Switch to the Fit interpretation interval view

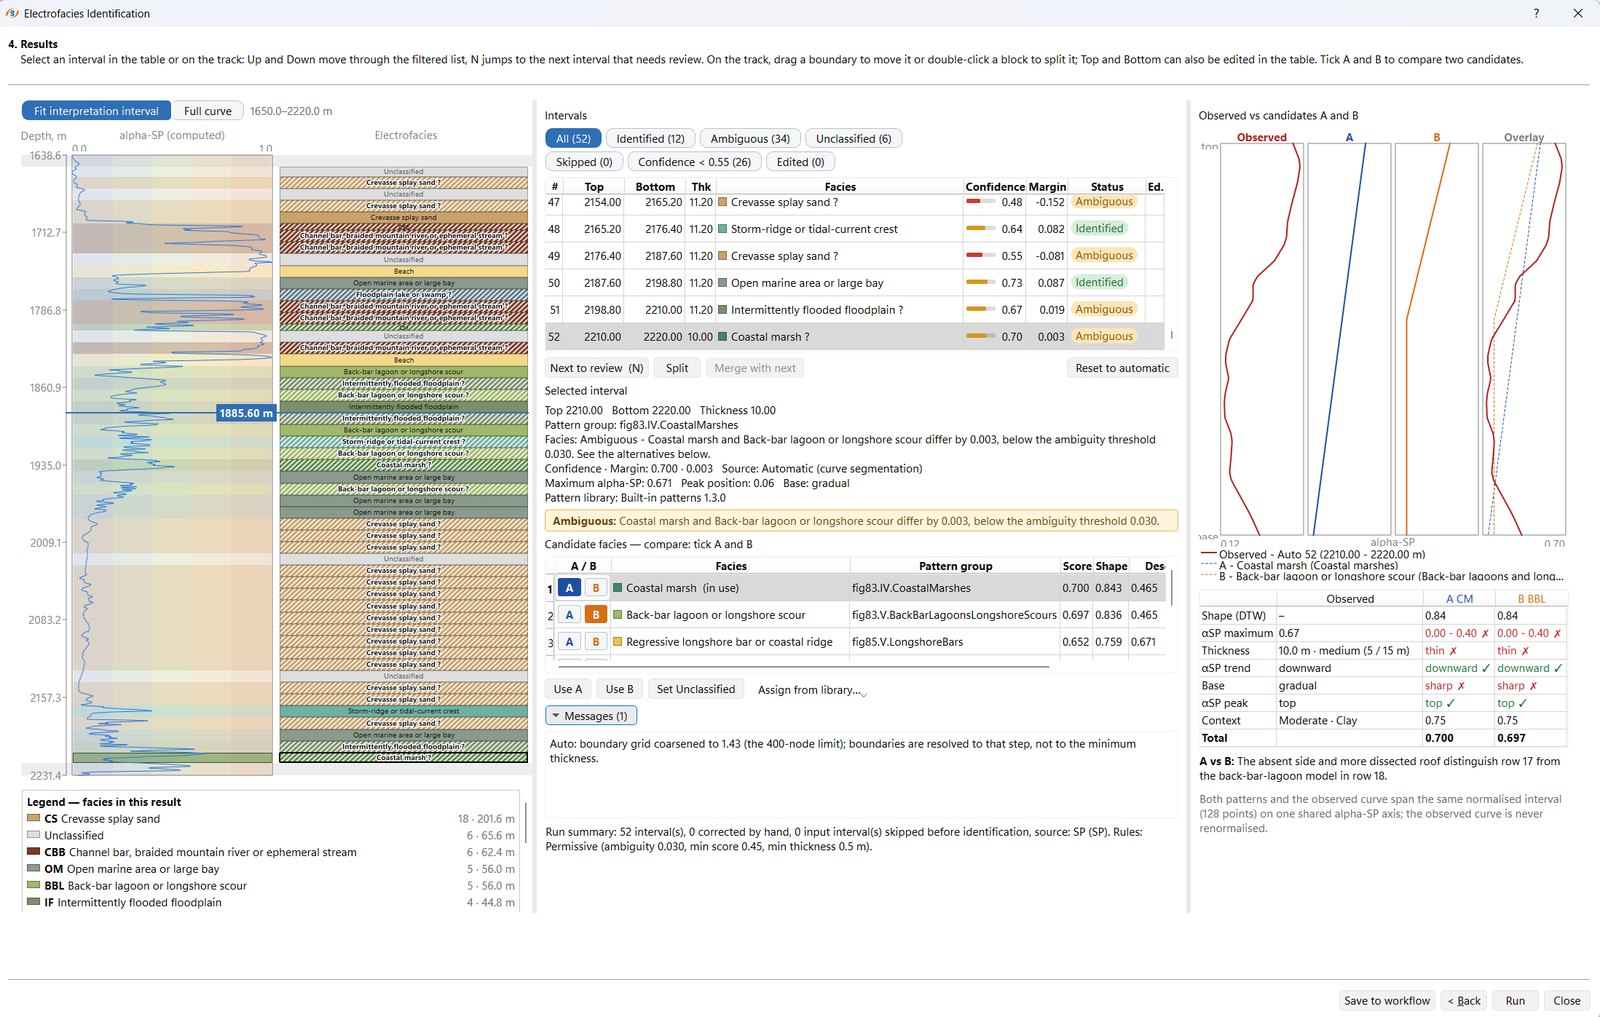96,111
